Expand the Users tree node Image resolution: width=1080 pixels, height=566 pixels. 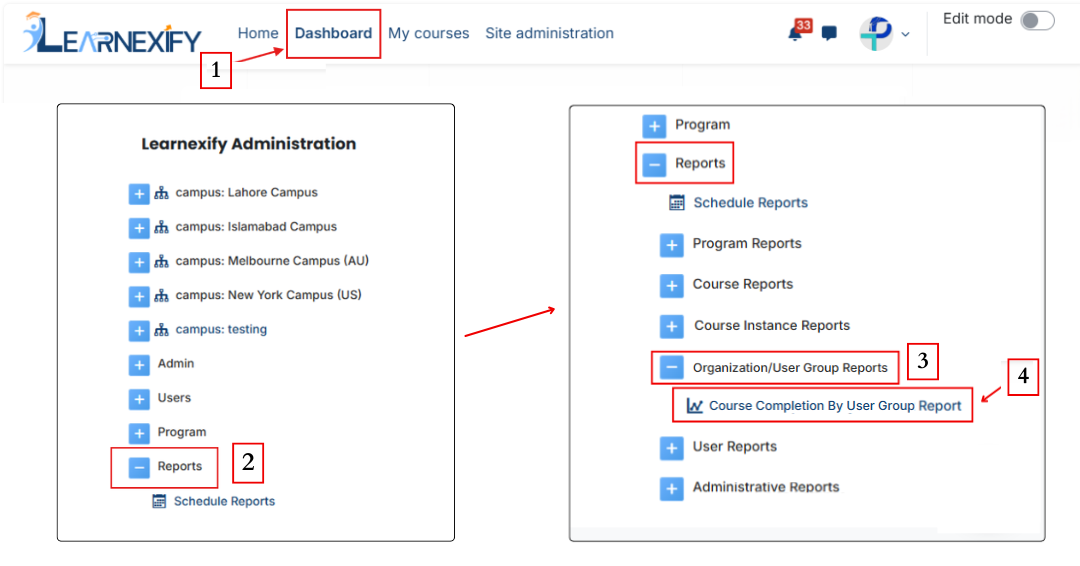tap(139, 399)
